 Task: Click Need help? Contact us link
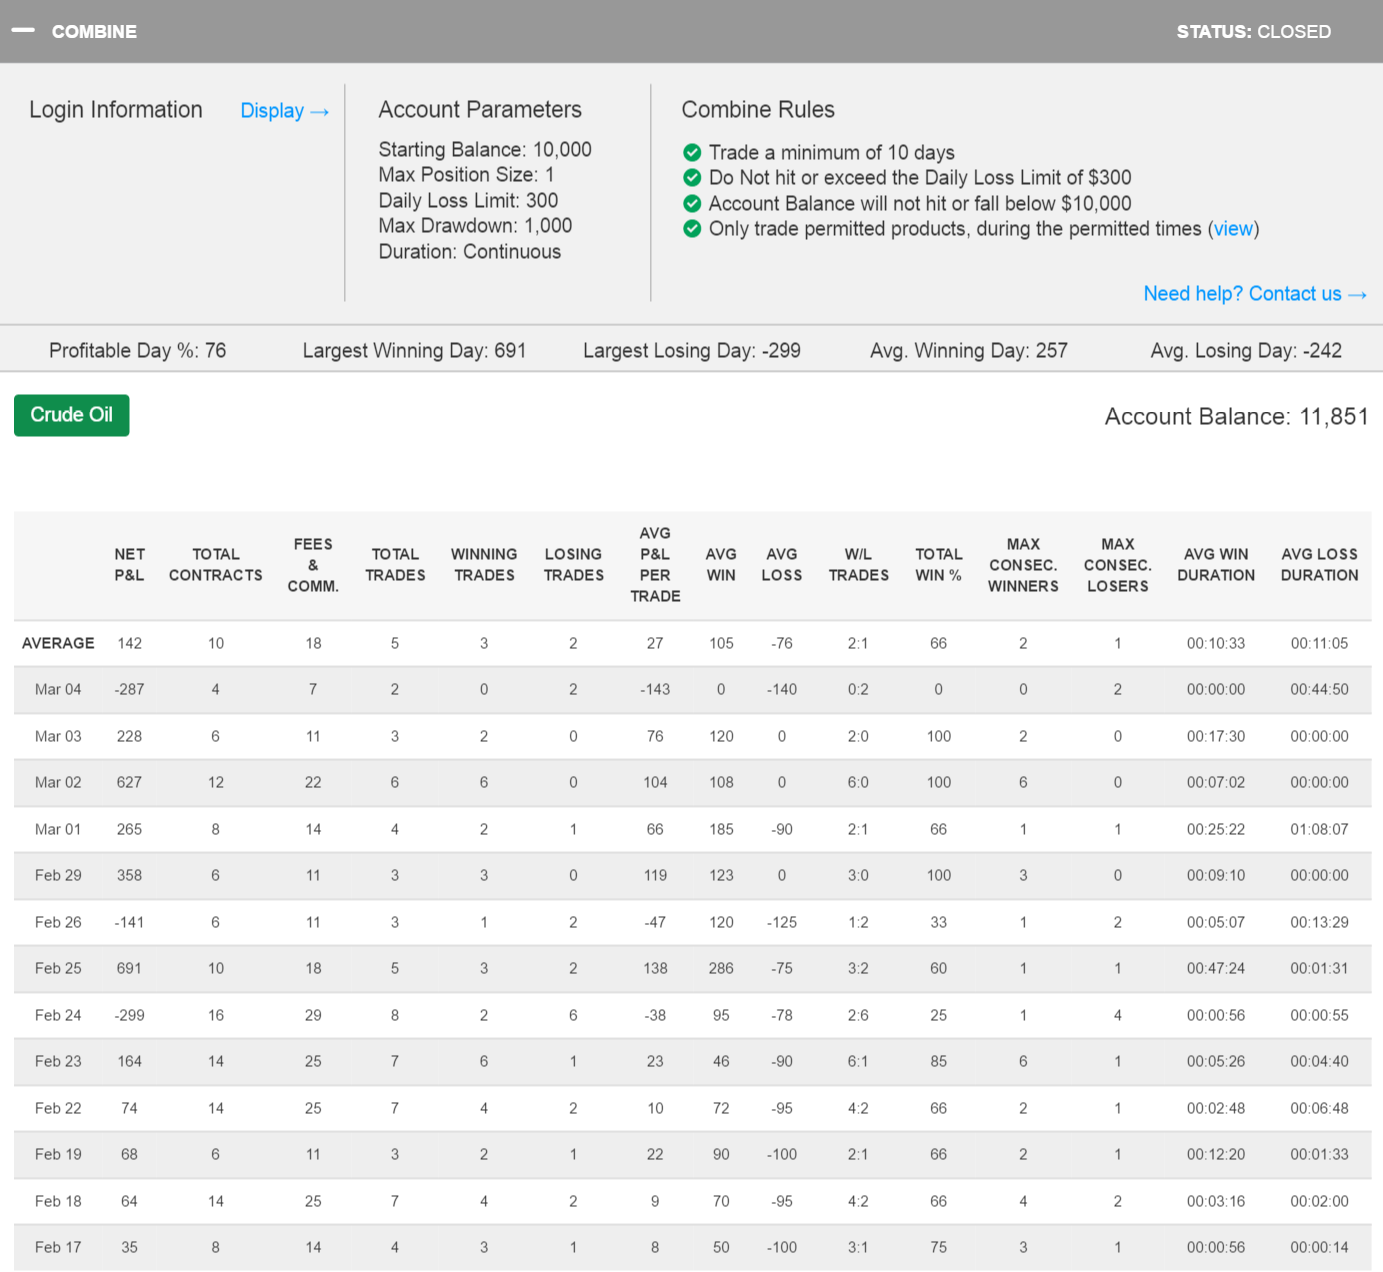[1254, 294]
